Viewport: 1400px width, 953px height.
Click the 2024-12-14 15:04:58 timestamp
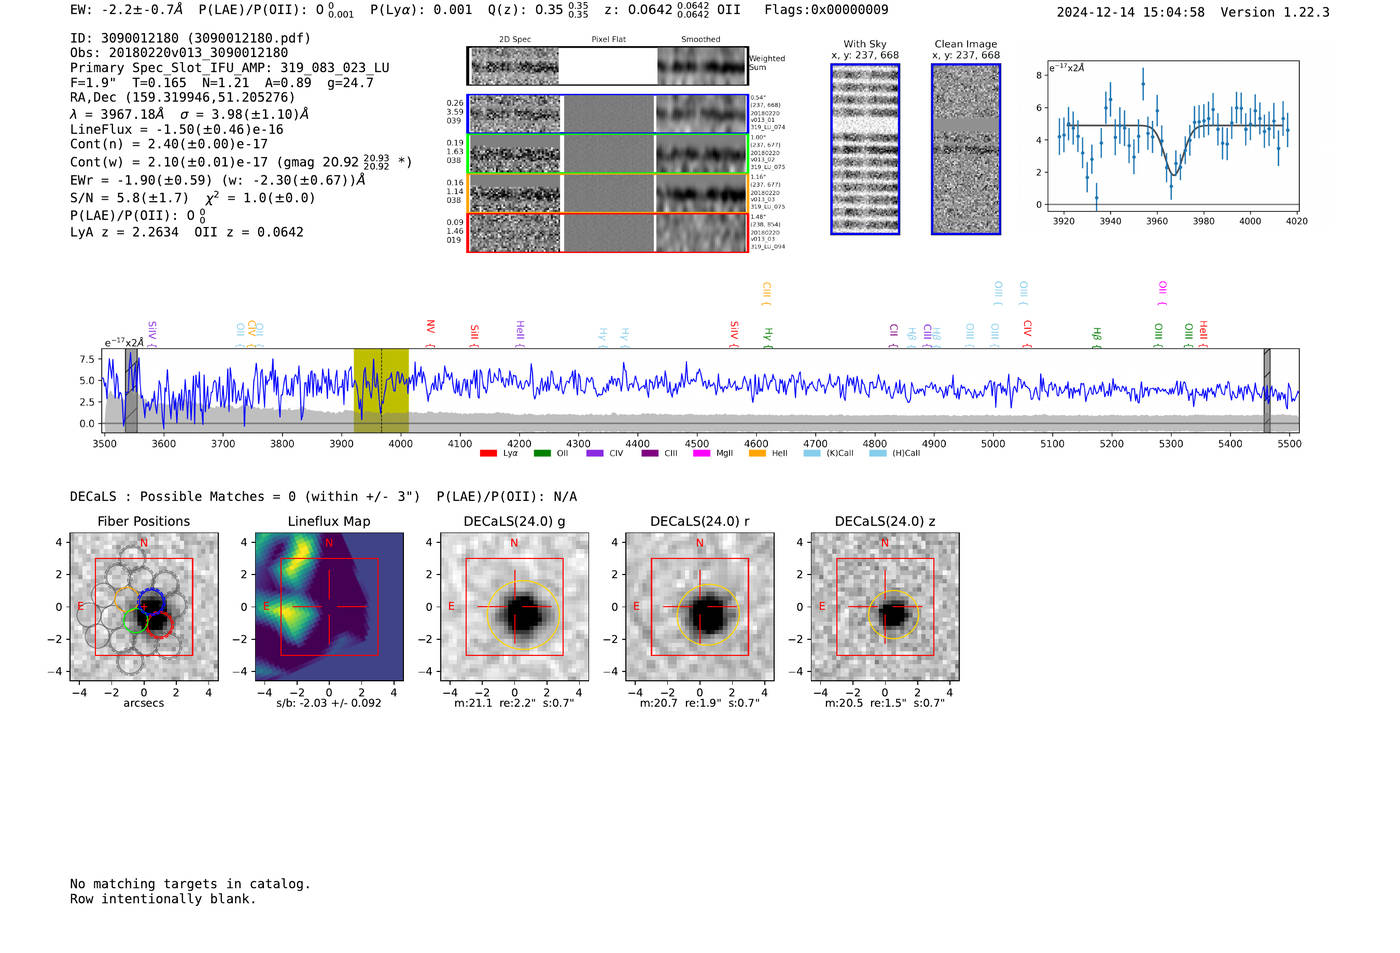point(1131,12)
